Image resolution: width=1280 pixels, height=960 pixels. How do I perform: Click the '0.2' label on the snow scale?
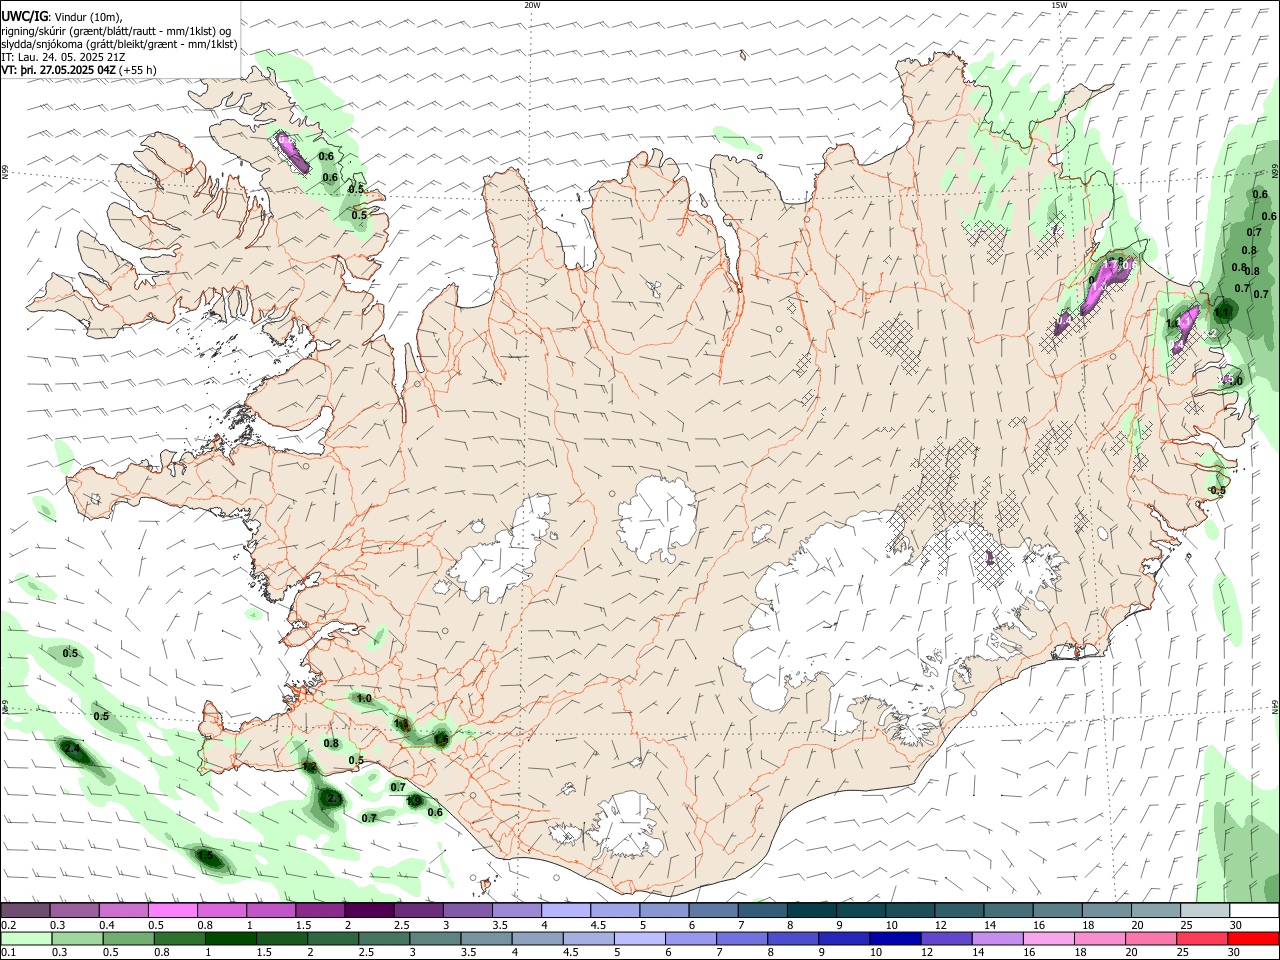pos(7,925)
